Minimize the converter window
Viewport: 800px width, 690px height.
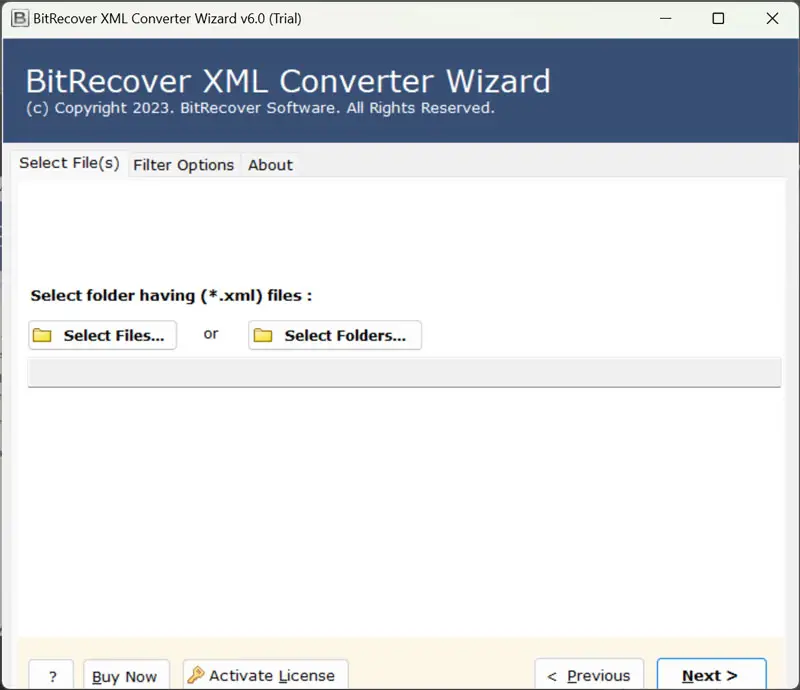(664, 18)
